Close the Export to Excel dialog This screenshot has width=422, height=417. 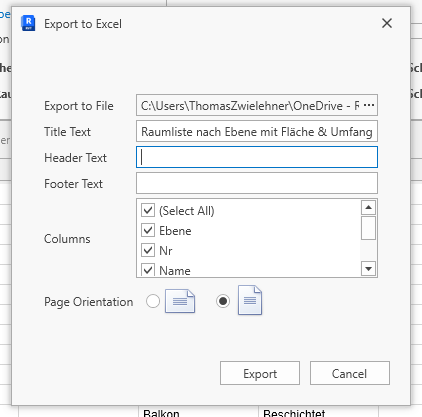tap(387, 23)
